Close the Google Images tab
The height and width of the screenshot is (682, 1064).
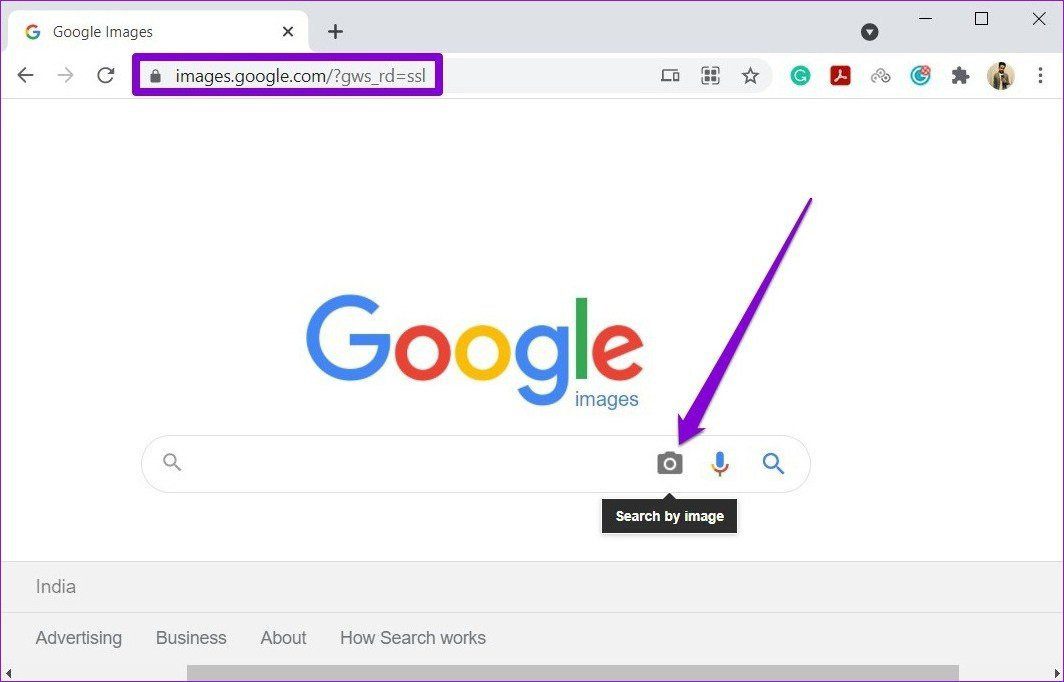[288, 32]
